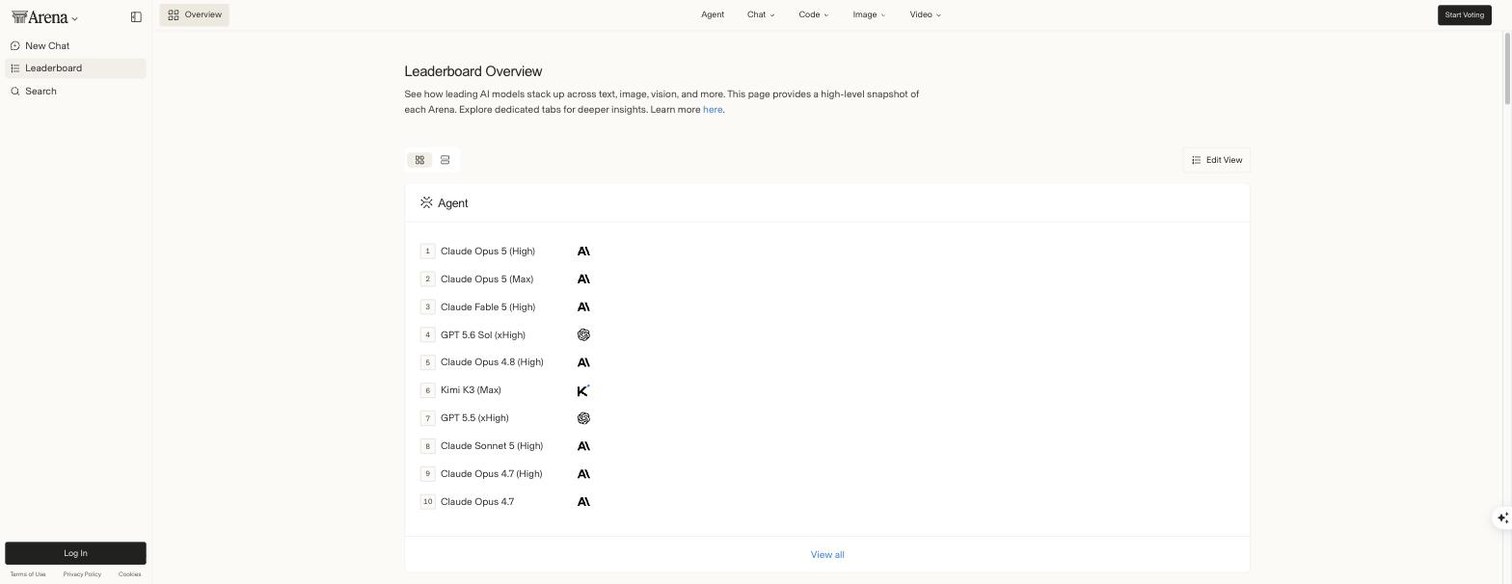Click Anthropic logo beside rank 10 entry

[x=584, y=502]
